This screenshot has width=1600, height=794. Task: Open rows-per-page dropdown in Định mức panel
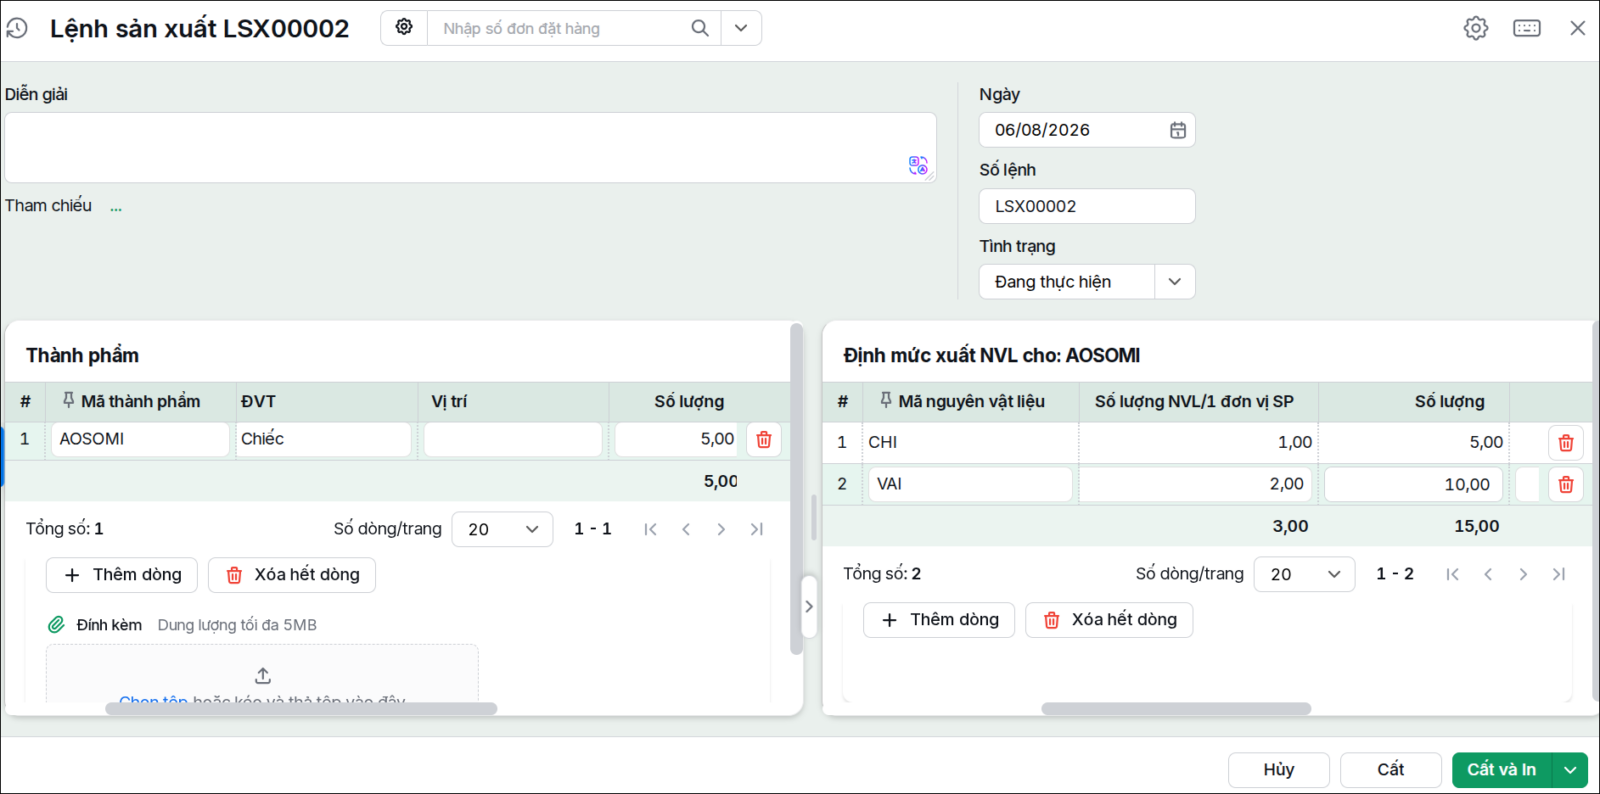1304,574
